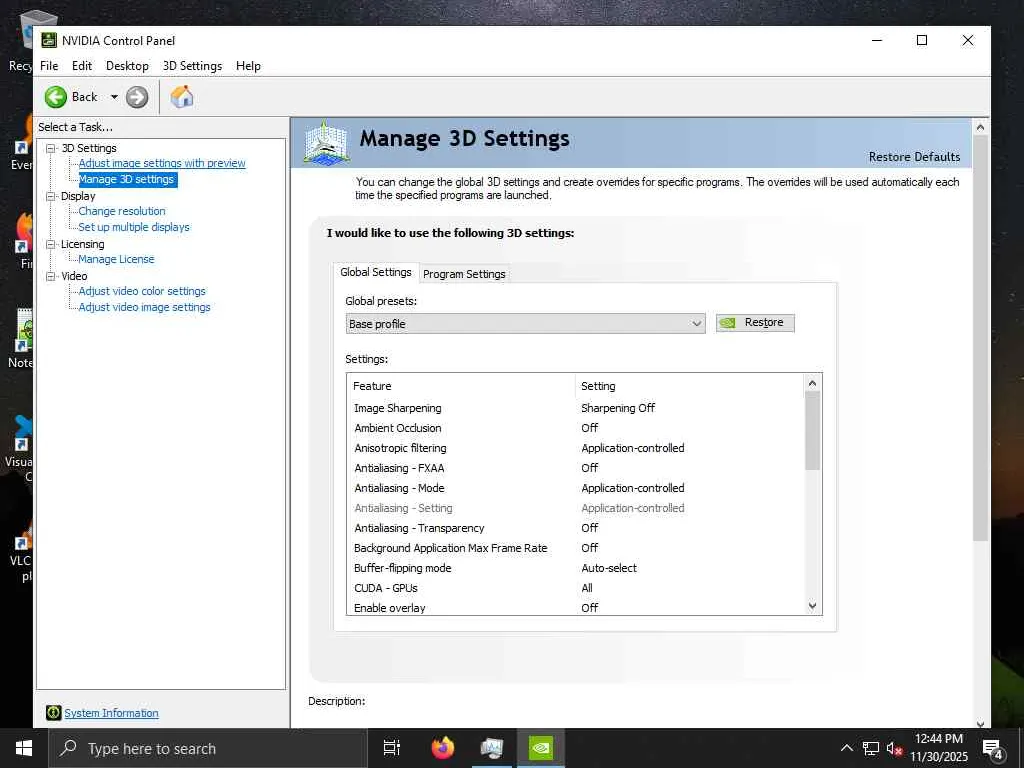Click the settings list scrollbar thumb
The width and height of the screenshot is (1024, 768).
[812, 431]
